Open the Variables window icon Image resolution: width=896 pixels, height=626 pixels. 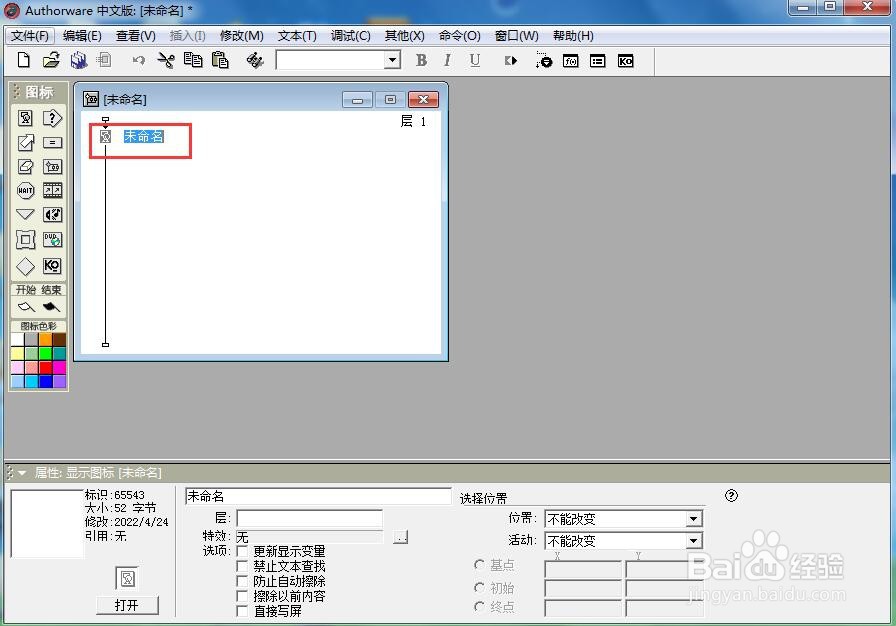pos(598,61)
